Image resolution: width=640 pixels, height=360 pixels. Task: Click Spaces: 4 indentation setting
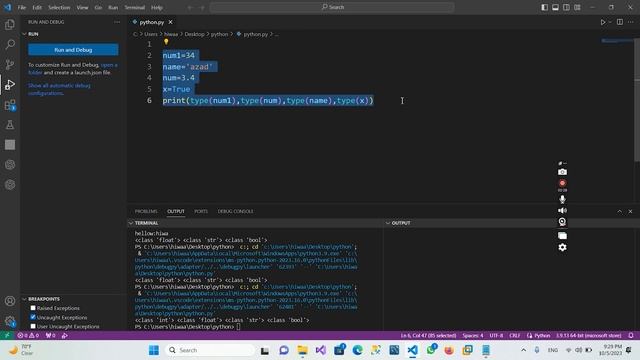point(473,336)
